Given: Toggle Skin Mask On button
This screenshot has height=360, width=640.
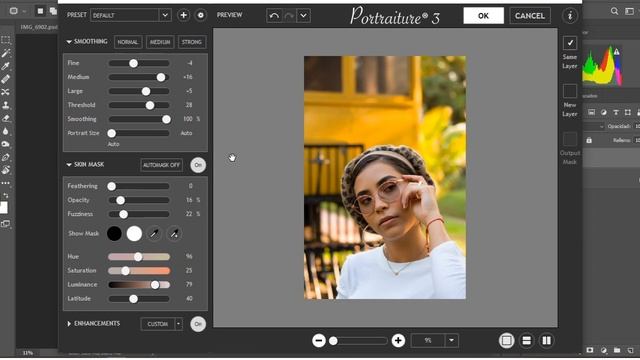Looking at the screenshot, I should click(x=198, y=165).
